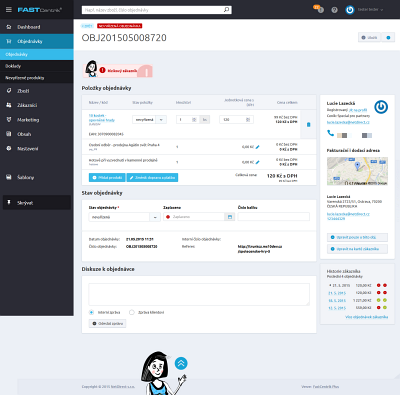Click the quantity stepper of the first item
400x395 pixels.
(x=194, y=120)
